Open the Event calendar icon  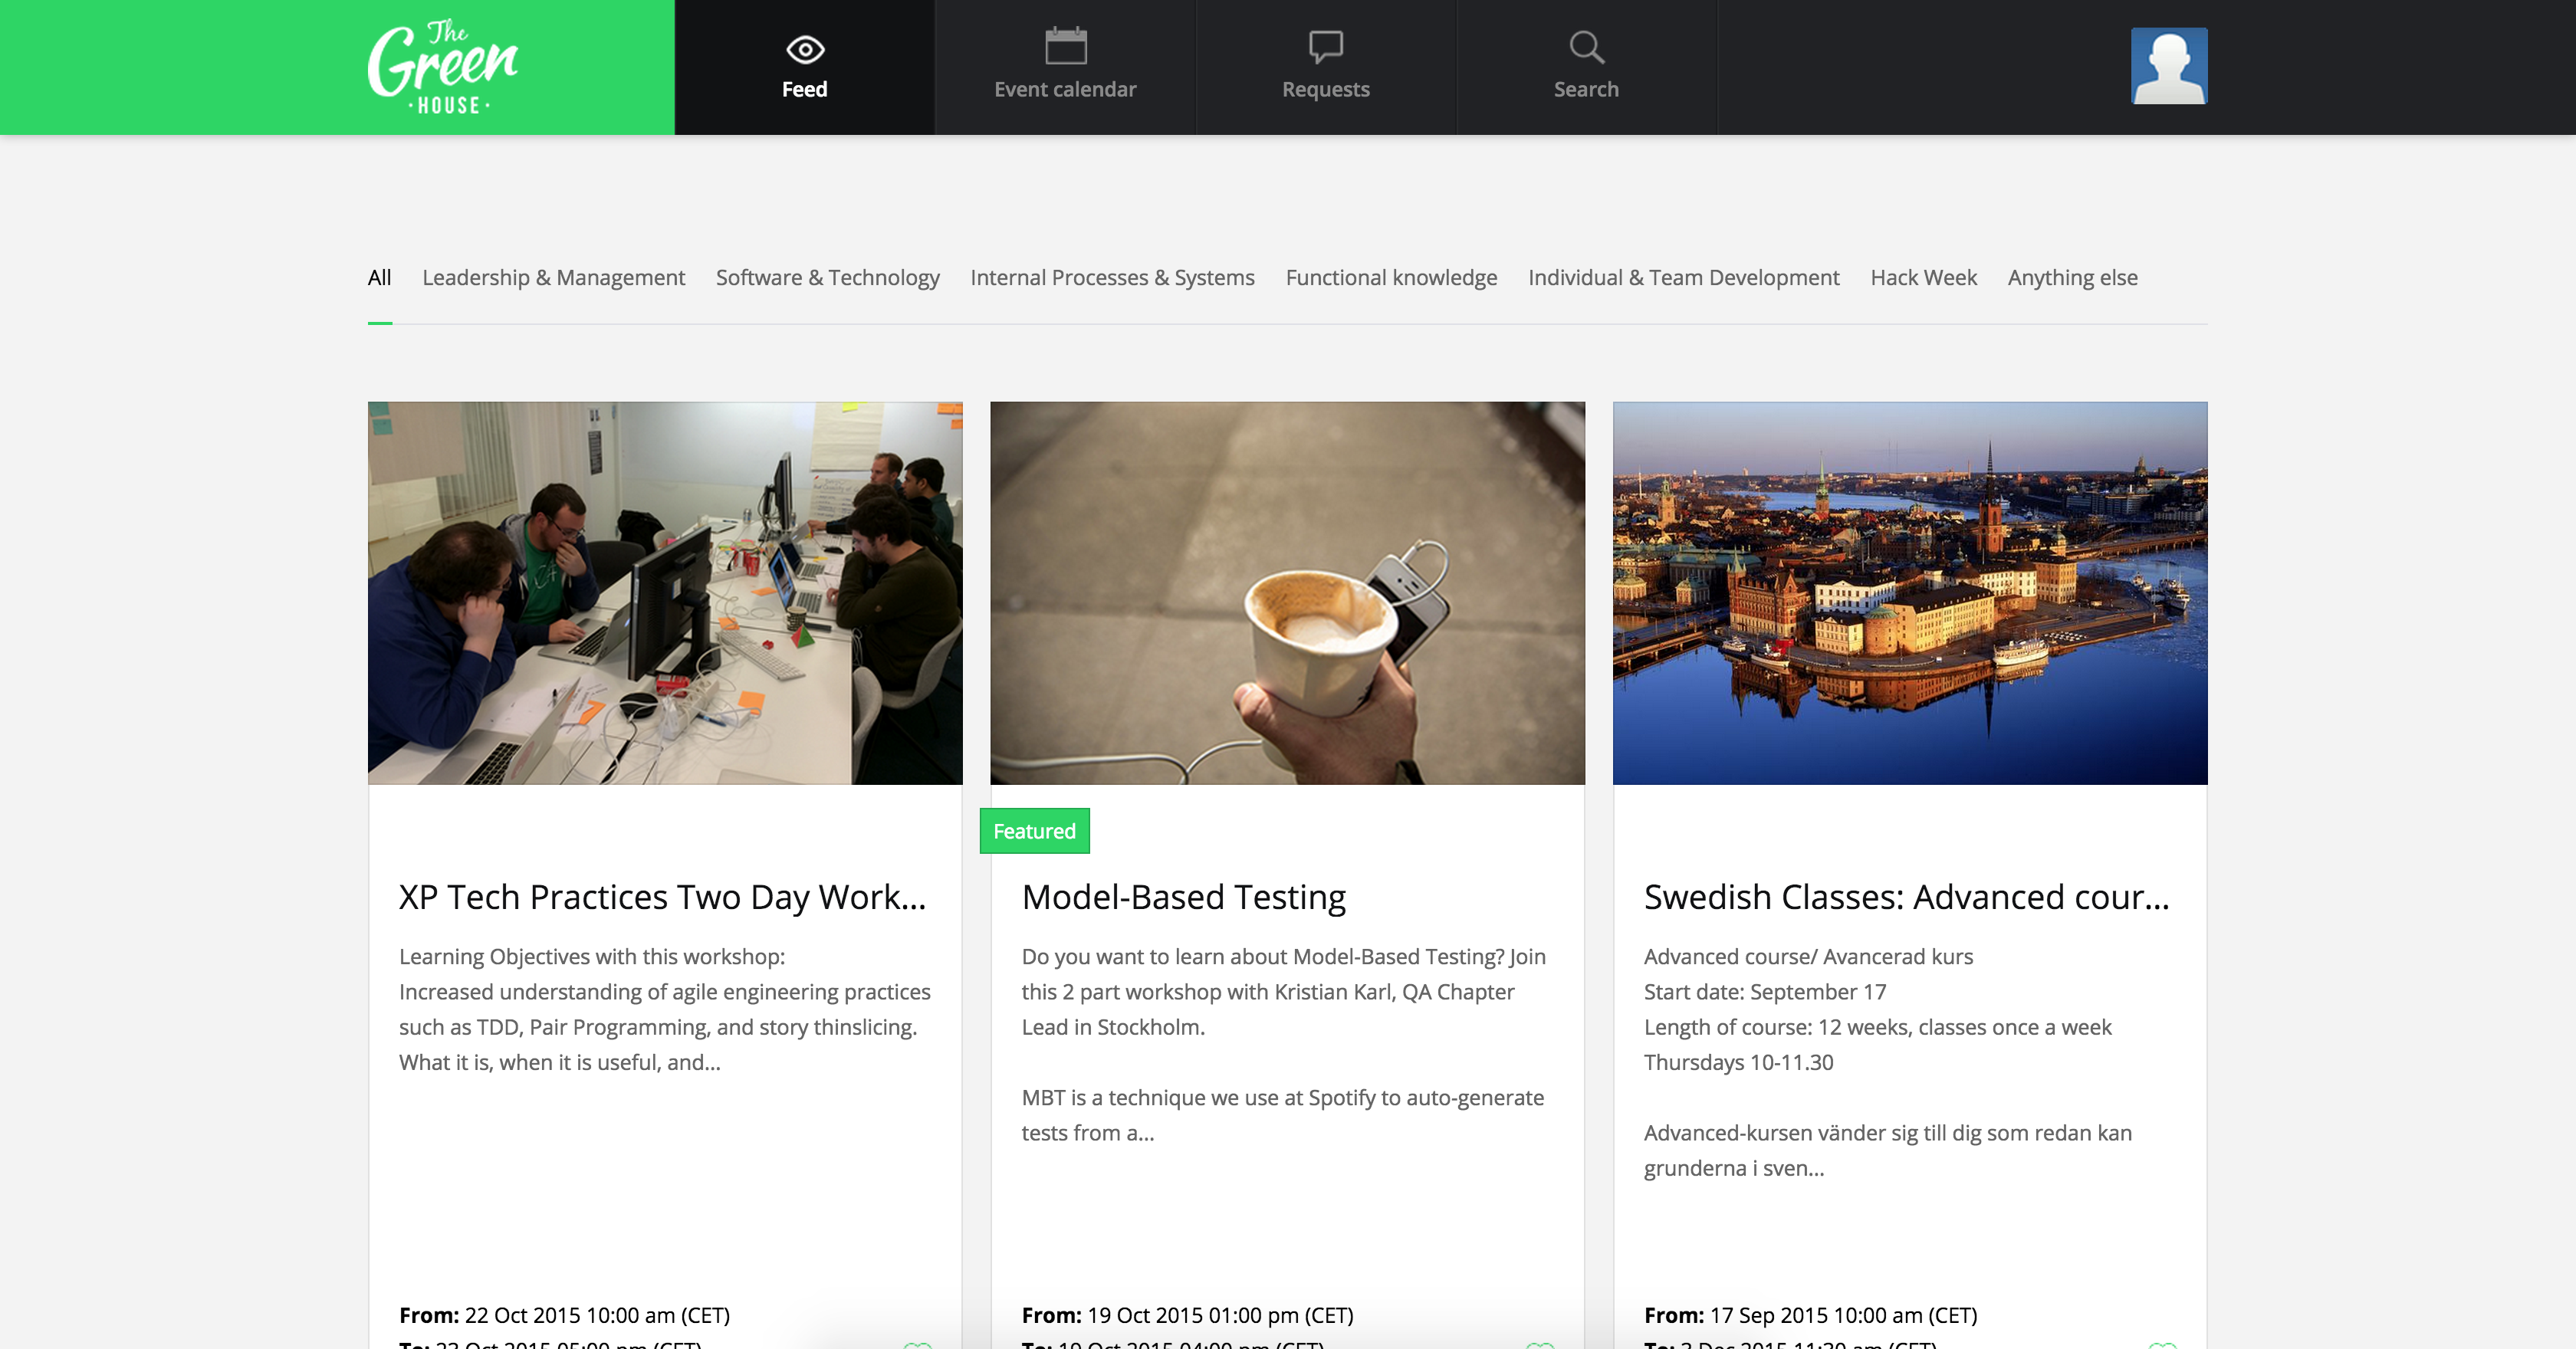coord(1065,47)
